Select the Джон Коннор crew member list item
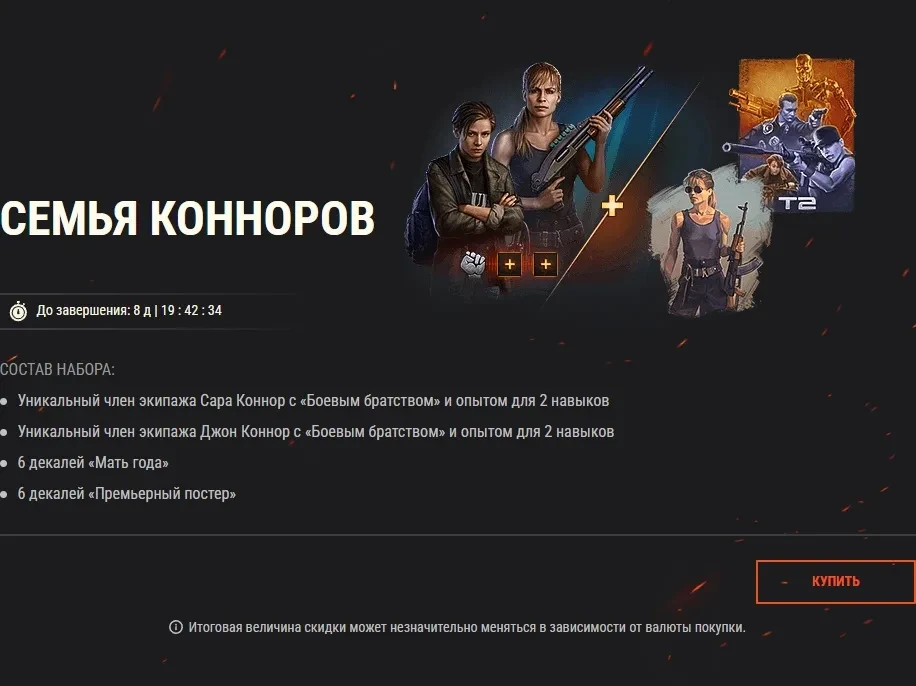The width and height of the screenshot is (916, 686). (315, 432)
